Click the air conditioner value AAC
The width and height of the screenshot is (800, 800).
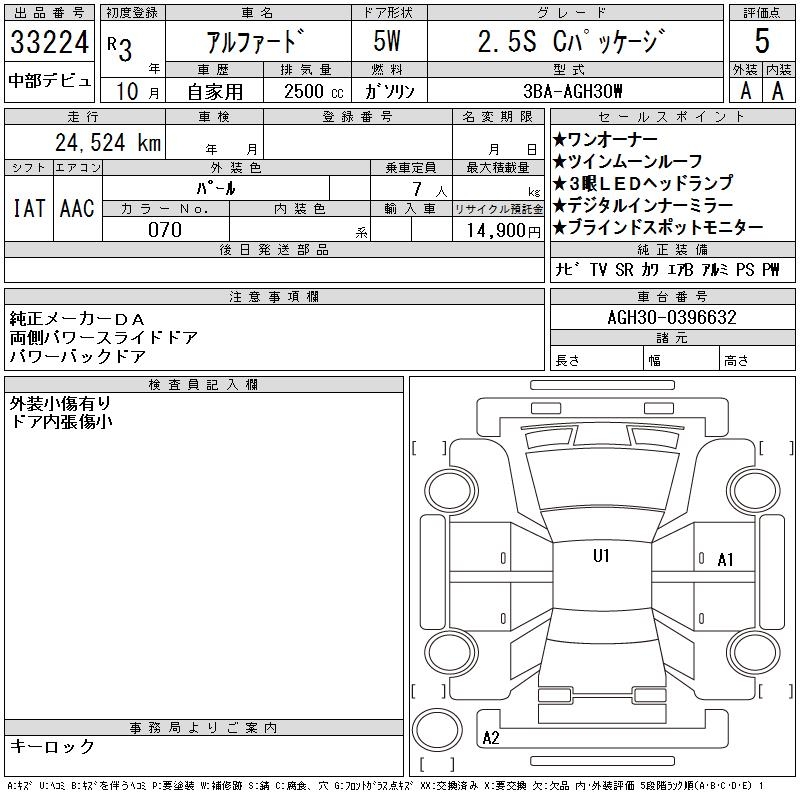77,208
